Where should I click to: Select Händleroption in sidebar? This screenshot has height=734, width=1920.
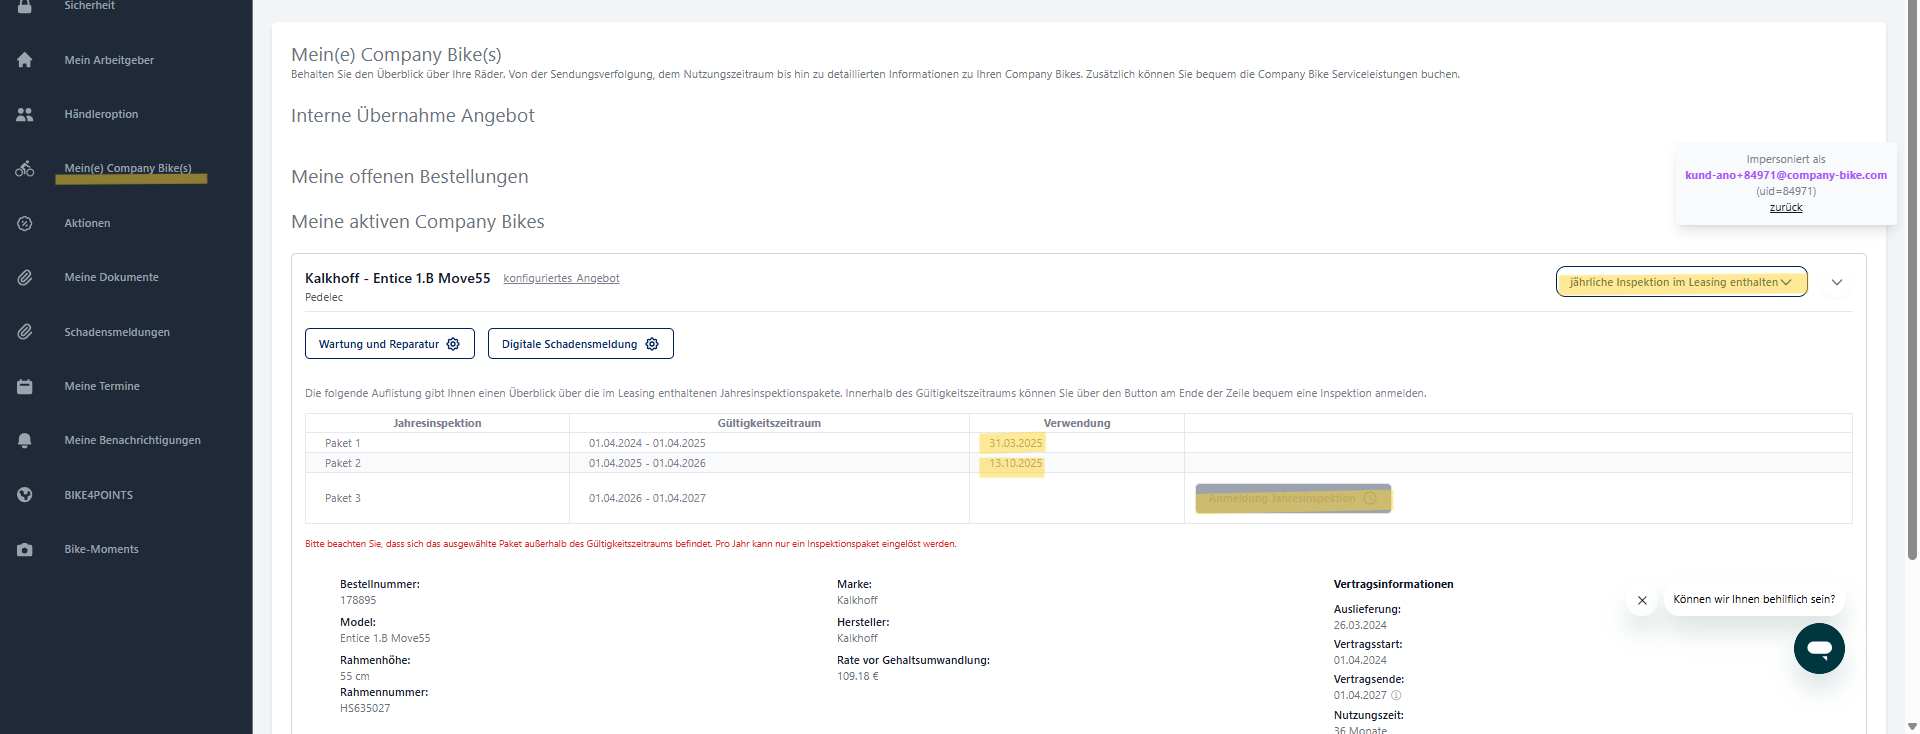(x=101, y=114)
